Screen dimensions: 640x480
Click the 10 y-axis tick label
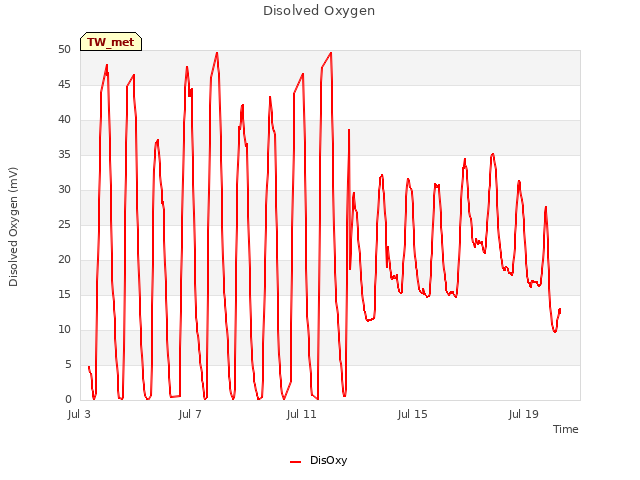(64, 329)
